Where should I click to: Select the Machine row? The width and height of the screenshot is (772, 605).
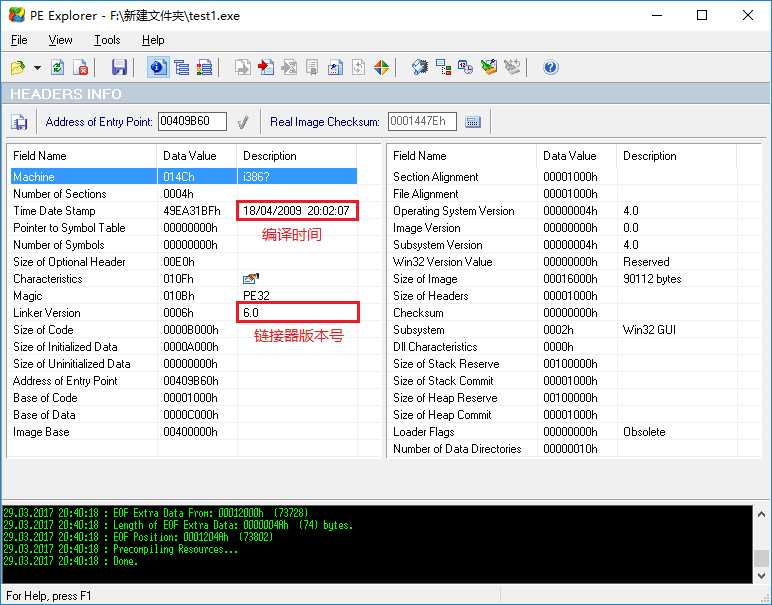coord(184,177)
